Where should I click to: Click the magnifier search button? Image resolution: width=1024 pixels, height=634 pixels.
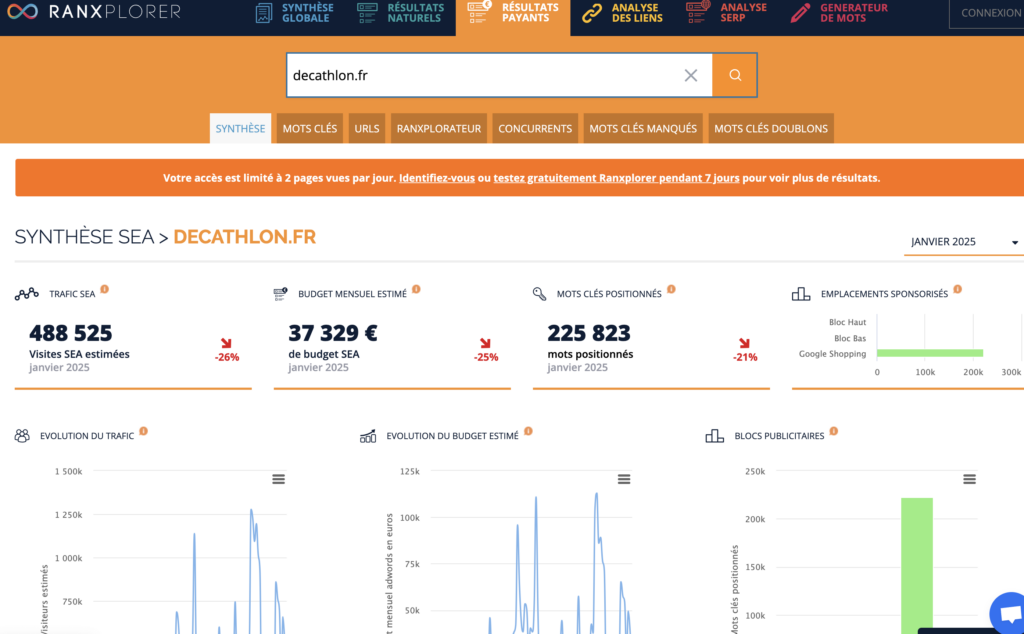735,75
